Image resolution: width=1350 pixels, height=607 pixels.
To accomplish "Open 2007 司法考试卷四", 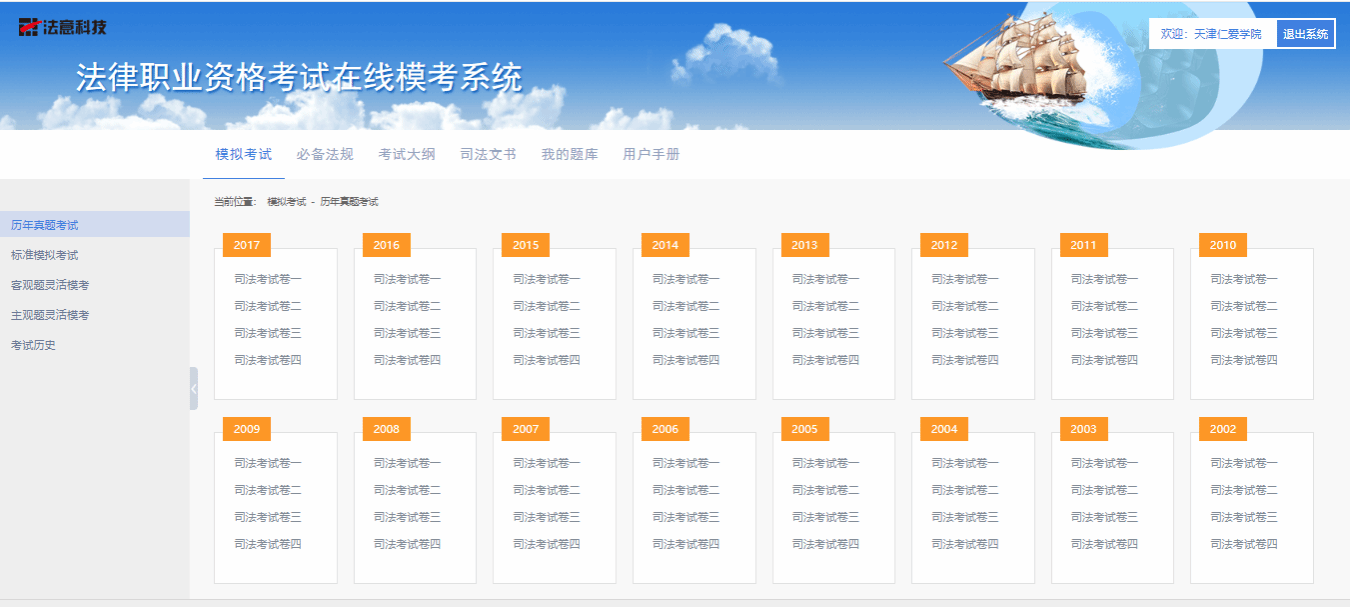I will 547,544.
